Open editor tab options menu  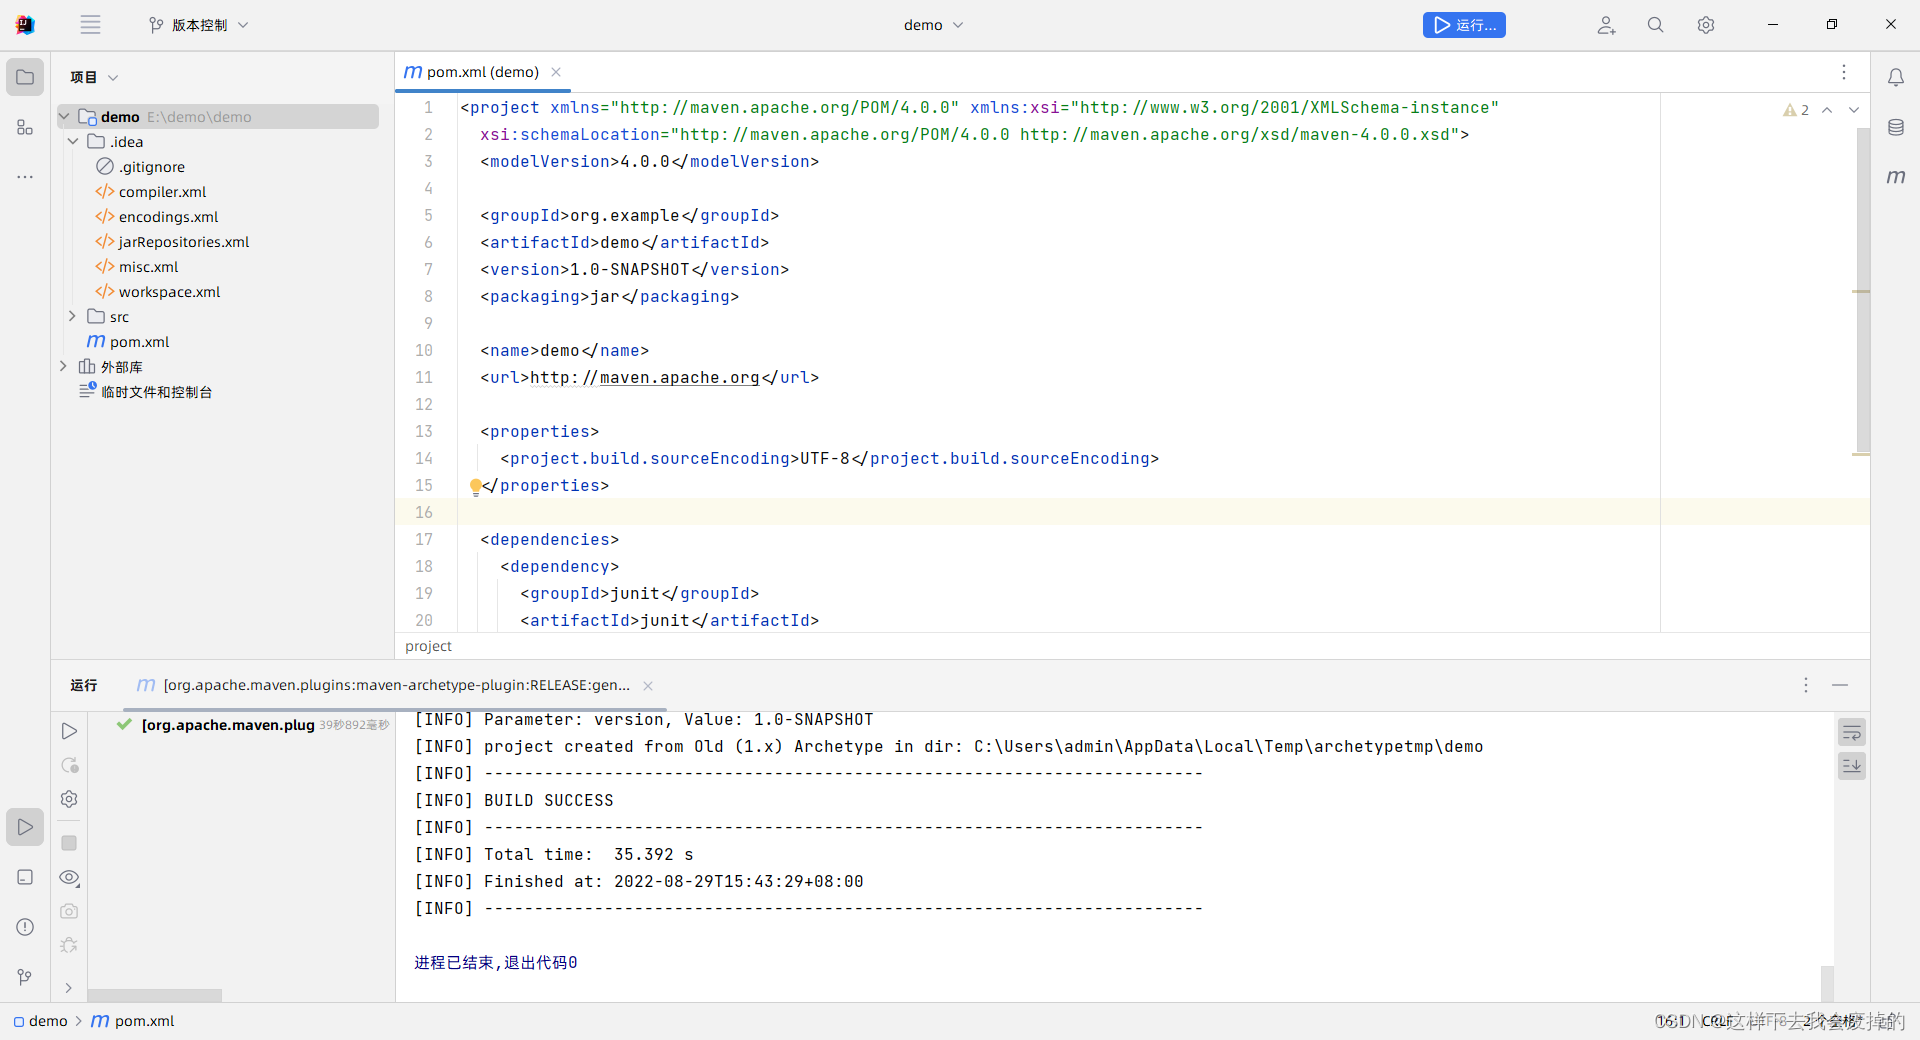point(1843,72)
